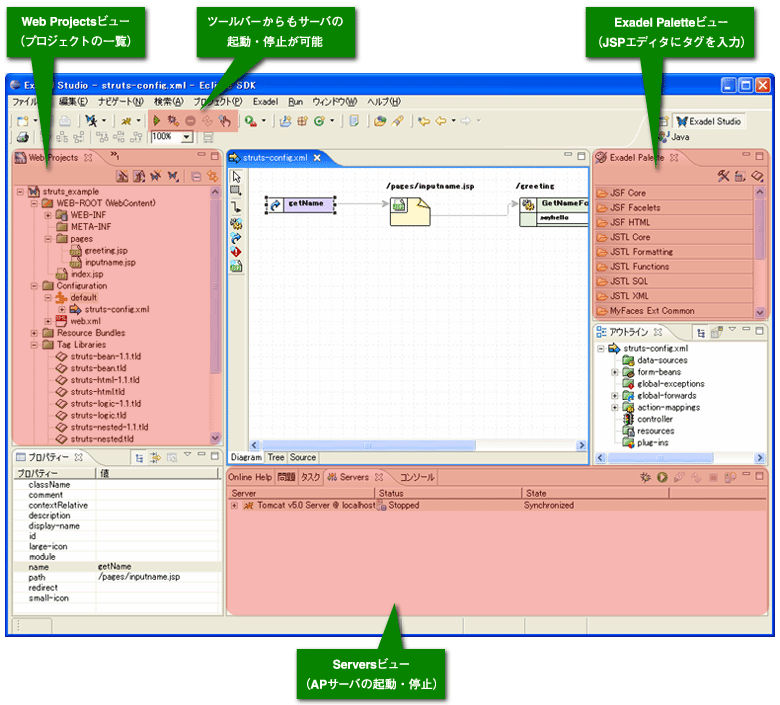The width and height of the screenshot is (780, 705).
Task: Start the server from the main toolbar
Action: [157, 120]
